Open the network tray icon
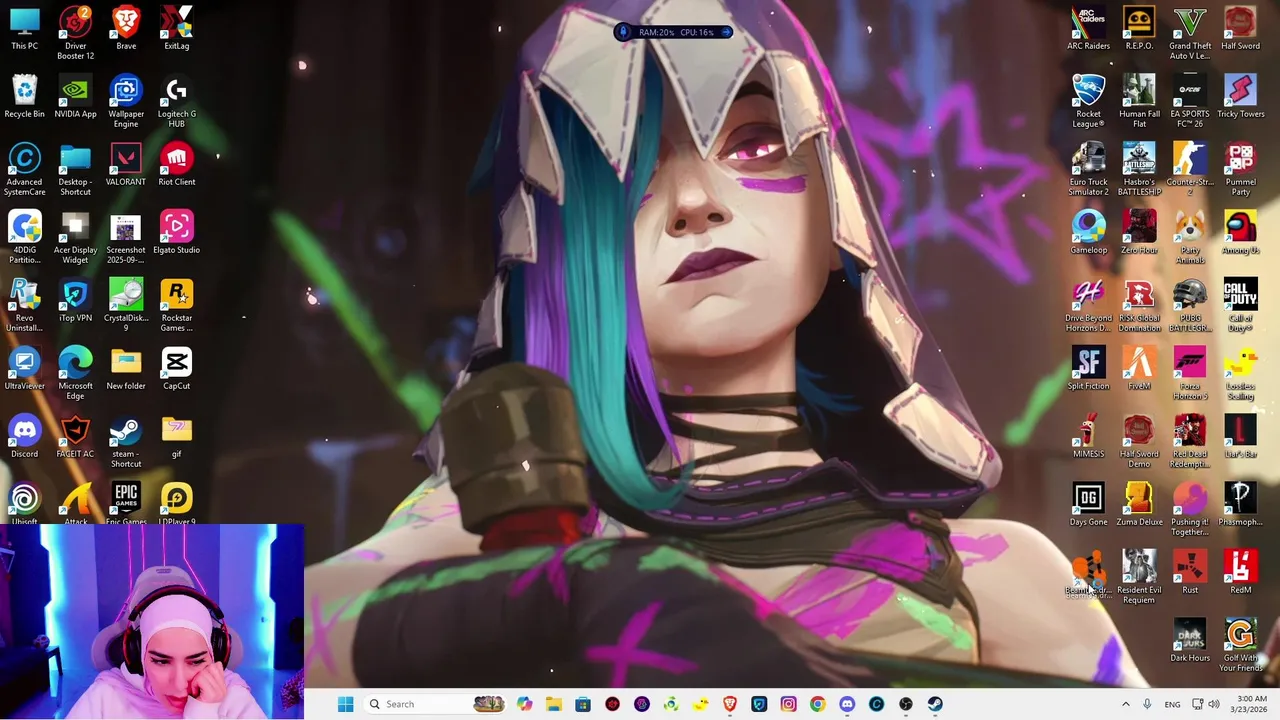Viewport: 1280px width, 720px height. tap(1197, 704)
